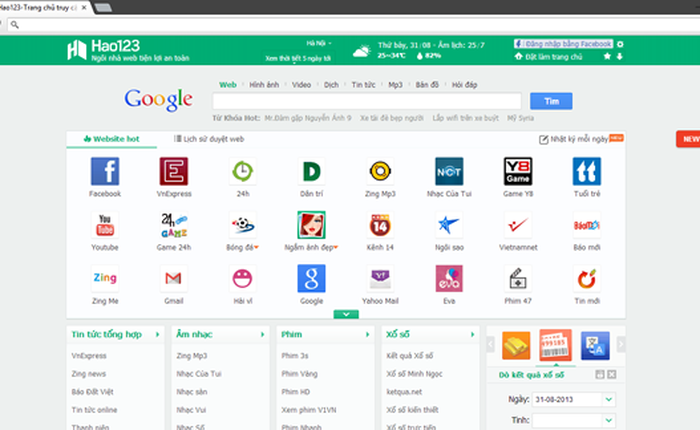This screenshot has height=430, width=700.
Task: Open the Facebook site icon
Action: pos(105,171)
